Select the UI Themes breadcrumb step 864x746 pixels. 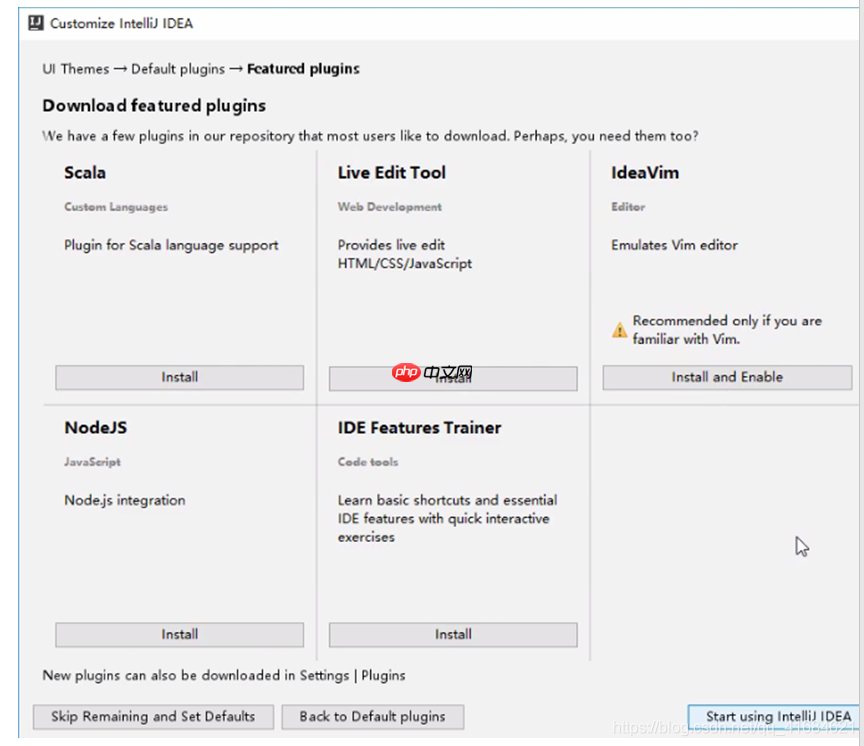click(x=76, y=69)
